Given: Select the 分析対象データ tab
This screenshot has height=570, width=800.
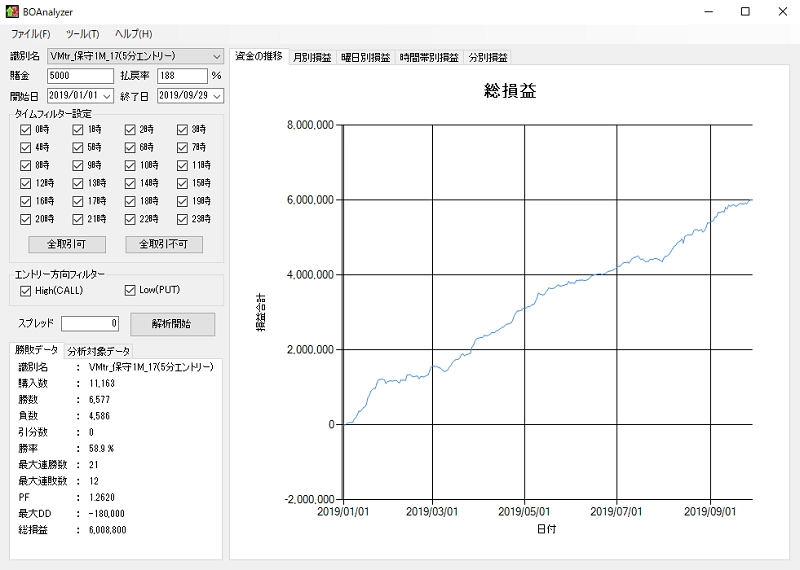Looking at the screenshot, I should point(98,351).
